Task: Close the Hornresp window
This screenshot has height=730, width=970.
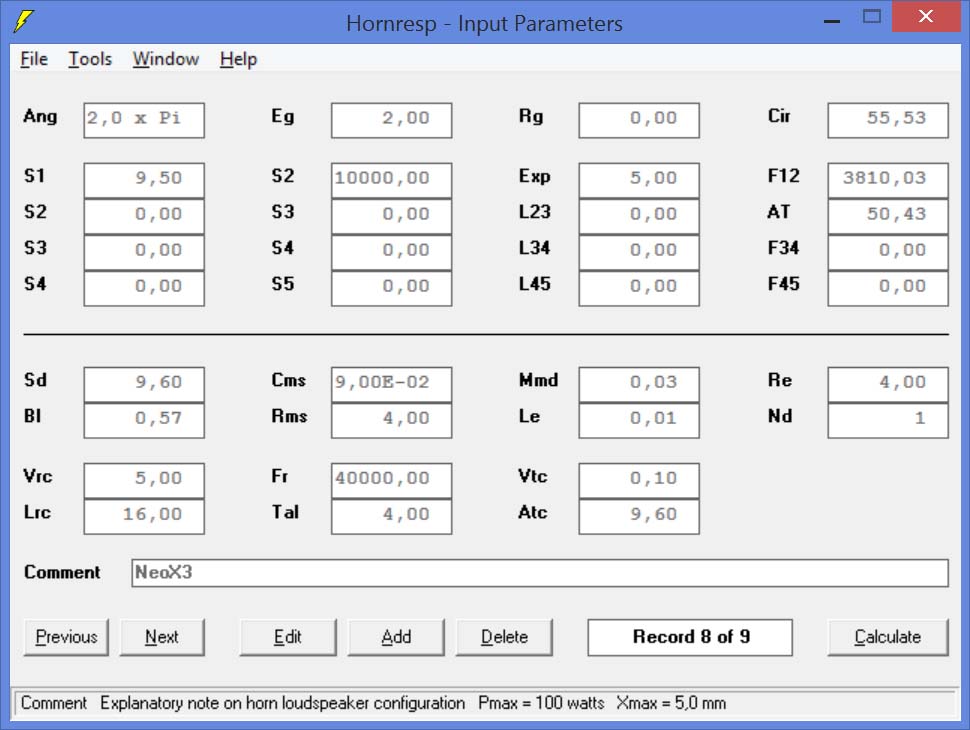Action: coord(925,17)
